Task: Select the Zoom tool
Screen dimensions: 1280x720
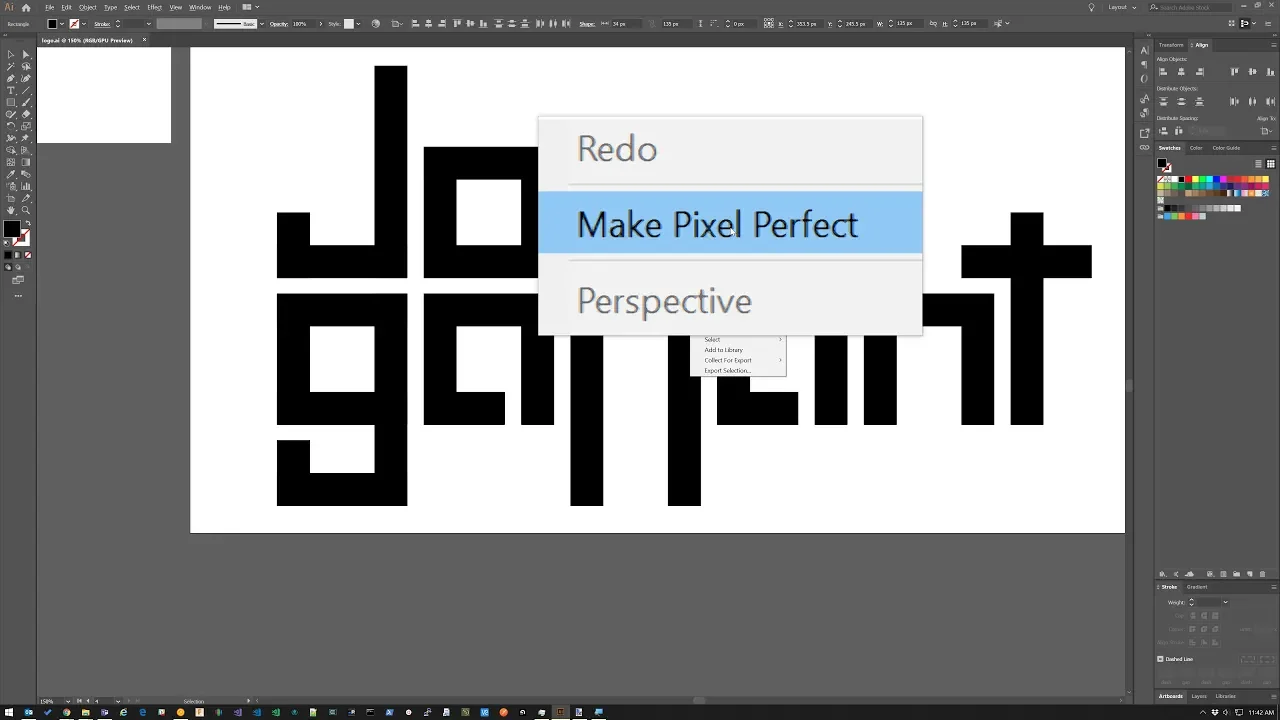Action: (x=26, y=211)
